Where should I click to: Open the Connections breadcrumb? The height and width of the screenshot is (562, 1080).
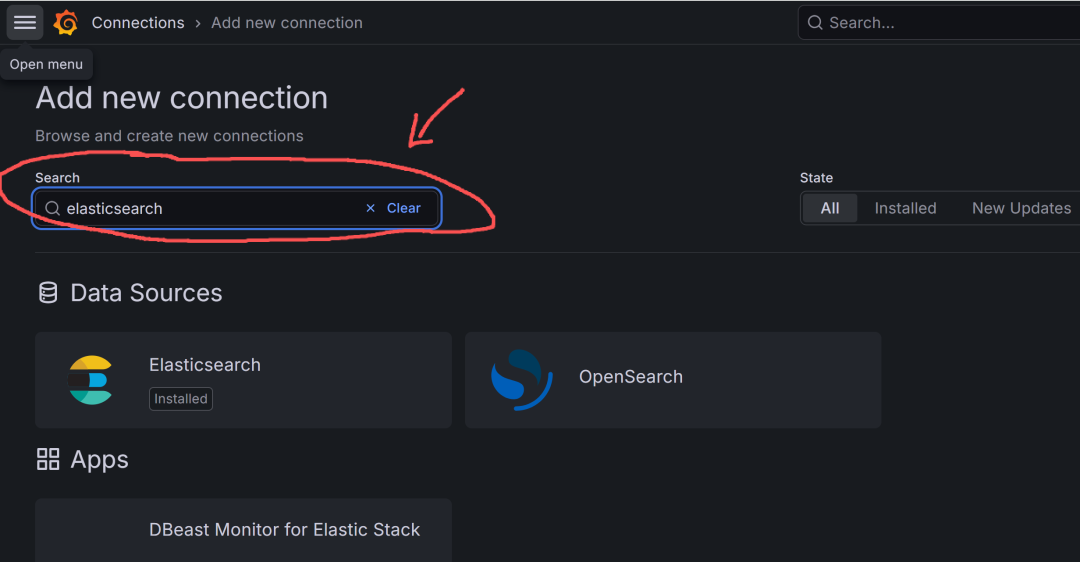pyautogui.click(x=138, y=23)
